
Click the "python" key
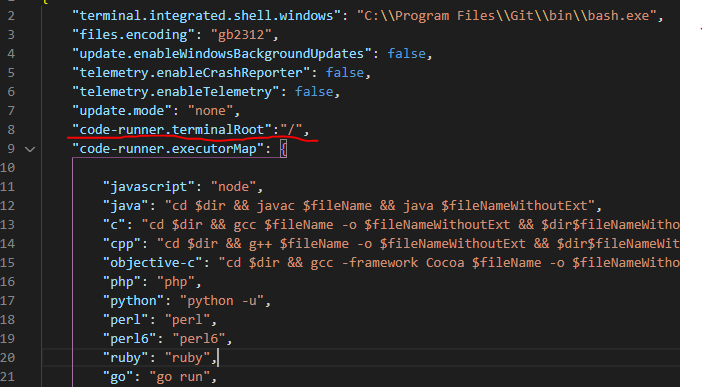(x=133, y=301)
